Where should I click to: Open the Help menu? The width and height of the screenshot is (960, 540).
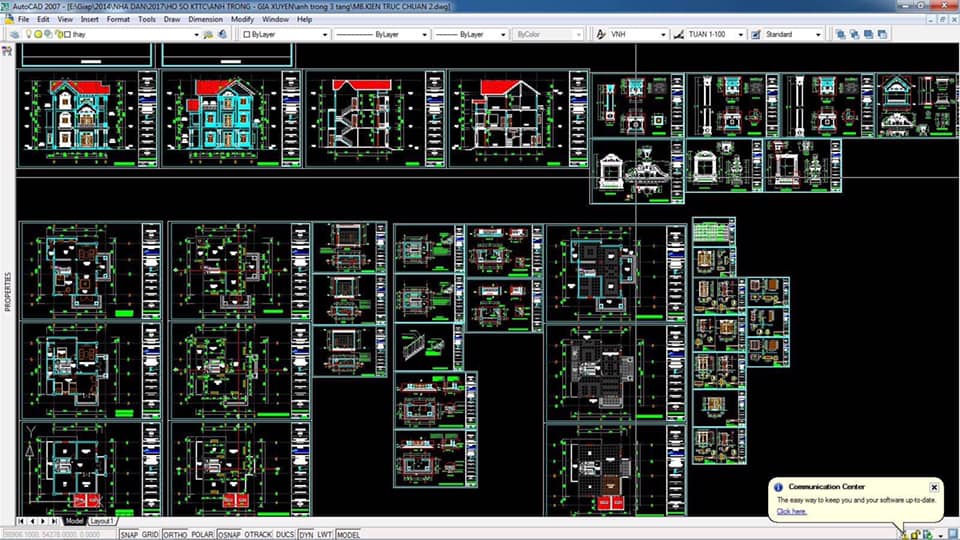click(304, 20)
